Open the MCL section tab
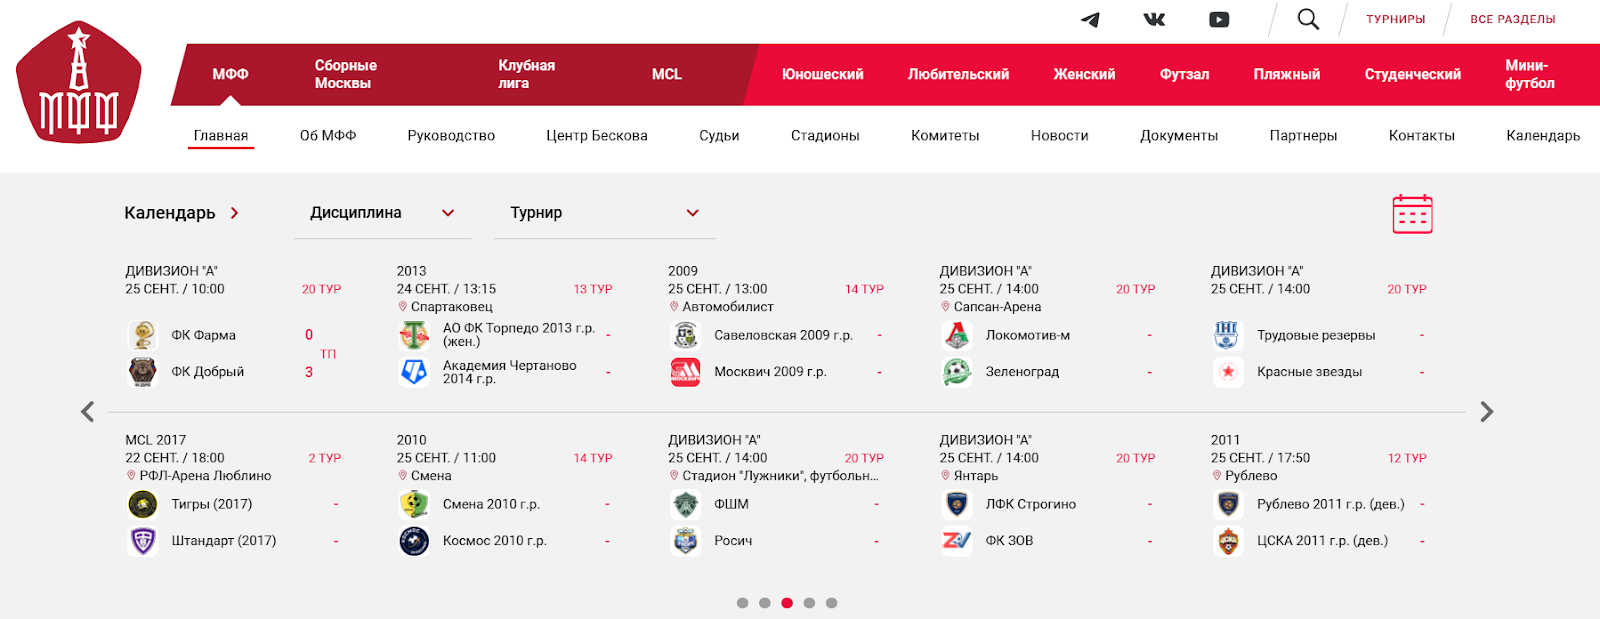The height and width of the screenshot is (619, 1600). coord(667,74)
